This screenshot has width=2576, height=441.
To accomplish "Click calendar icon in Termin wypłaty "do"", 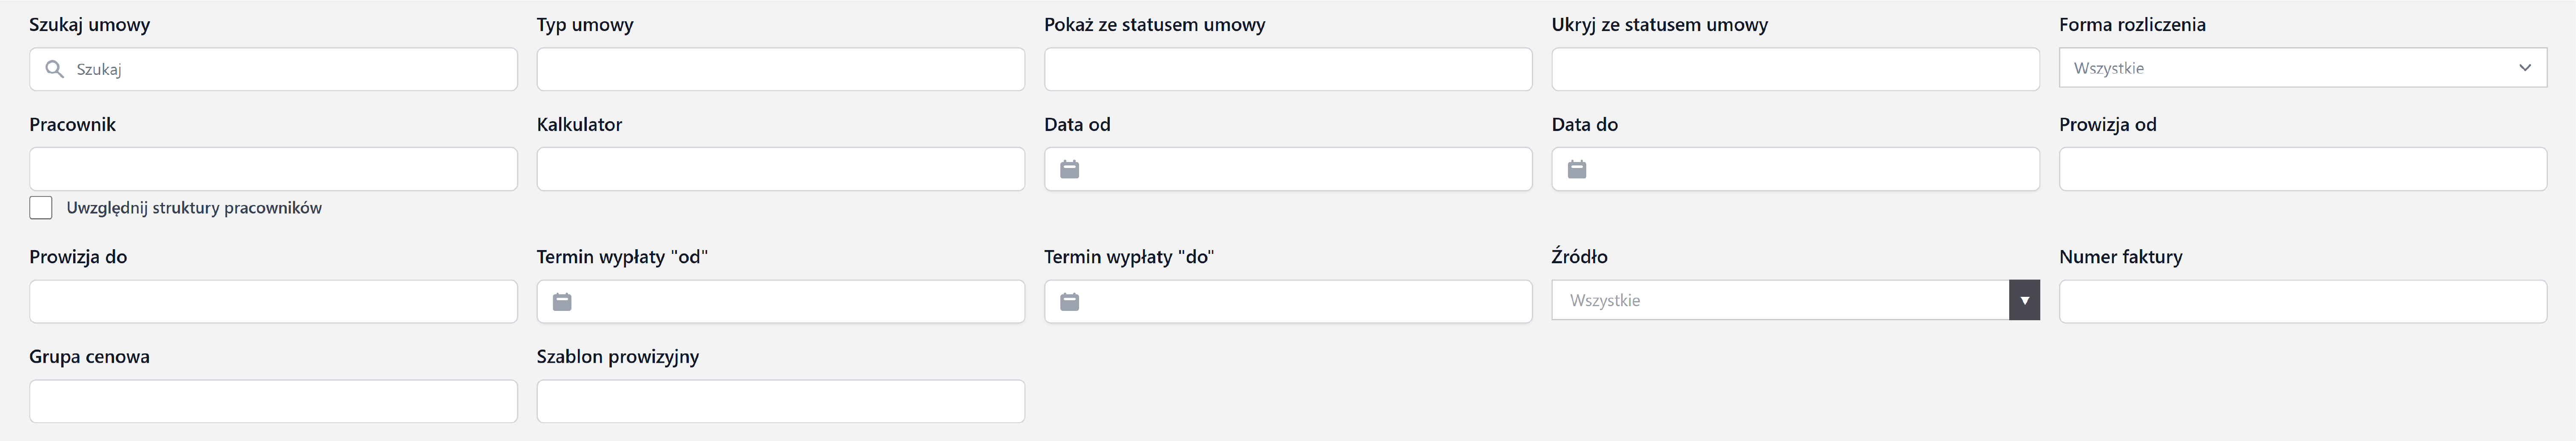I will tap(1069, 301).
